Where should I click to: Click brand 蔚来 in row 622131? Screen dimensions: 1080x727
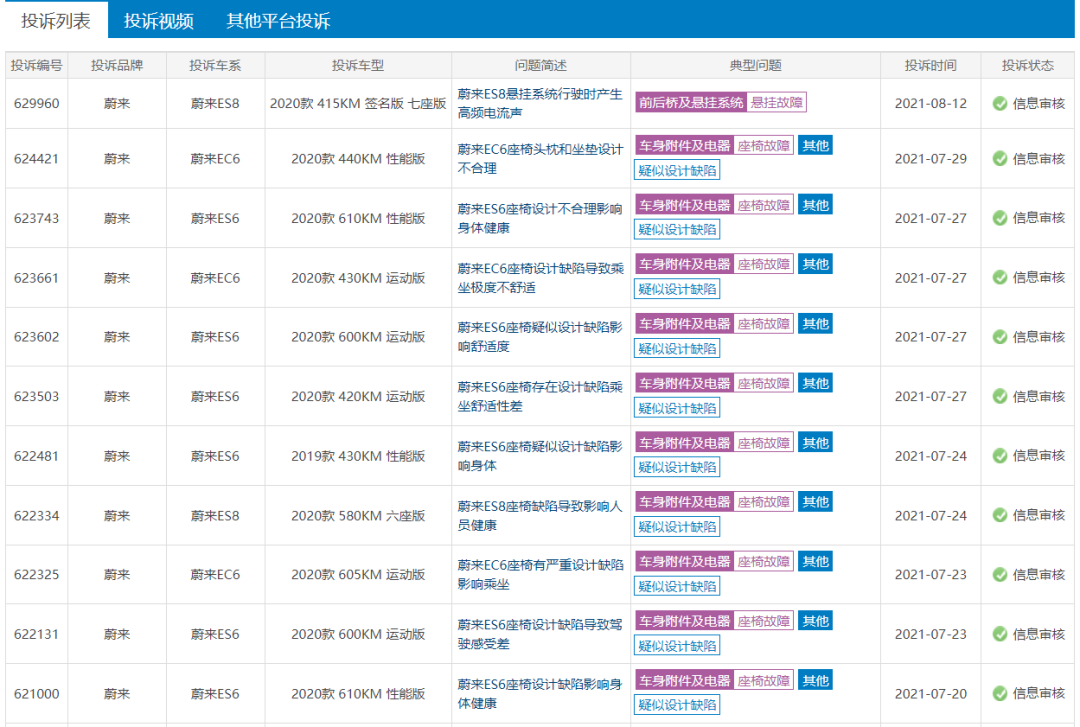117,634
